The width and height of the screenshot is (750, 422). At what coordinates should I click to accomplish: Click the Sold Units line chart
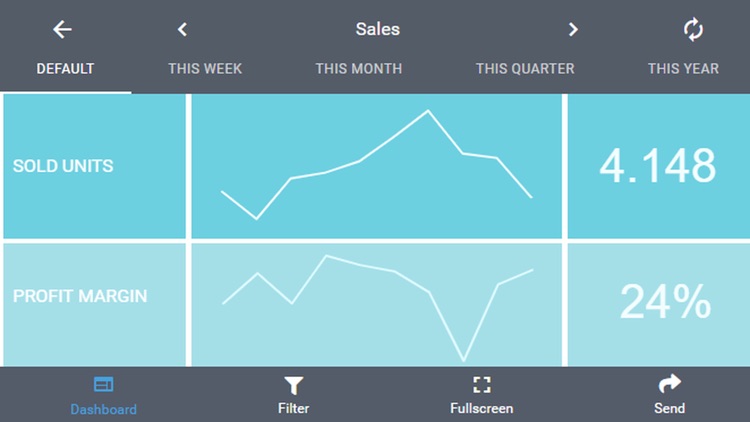pos(377,166)
